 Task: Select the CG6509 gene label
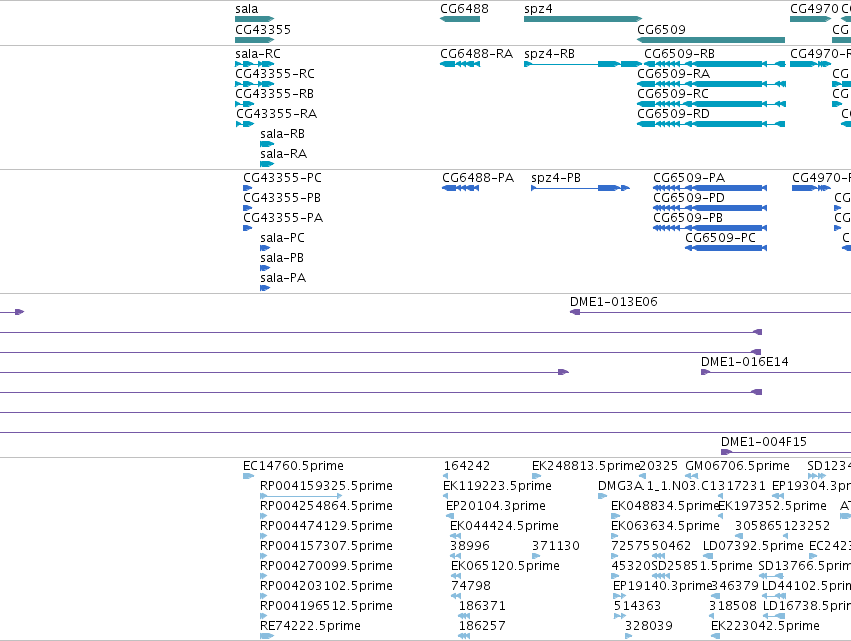[661, 29]
